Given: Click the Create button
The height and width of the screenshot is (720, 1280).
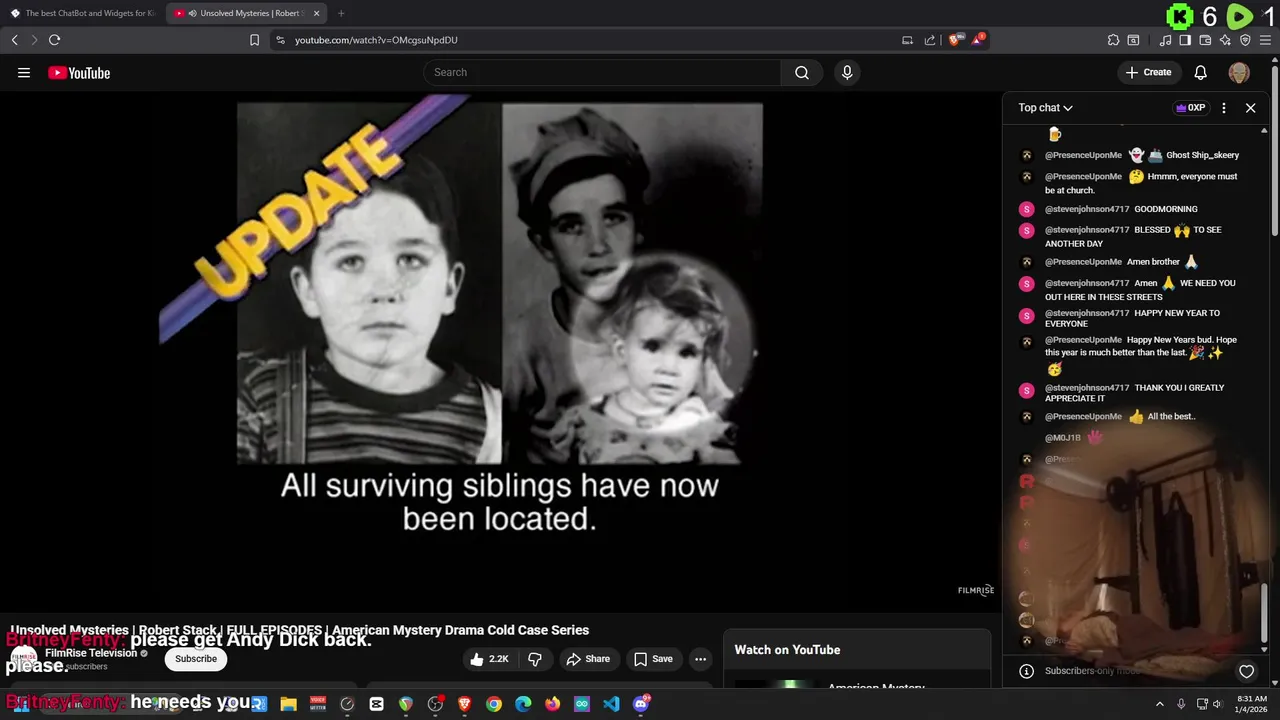Looking at the screenshot, I should pos(1148,72).
